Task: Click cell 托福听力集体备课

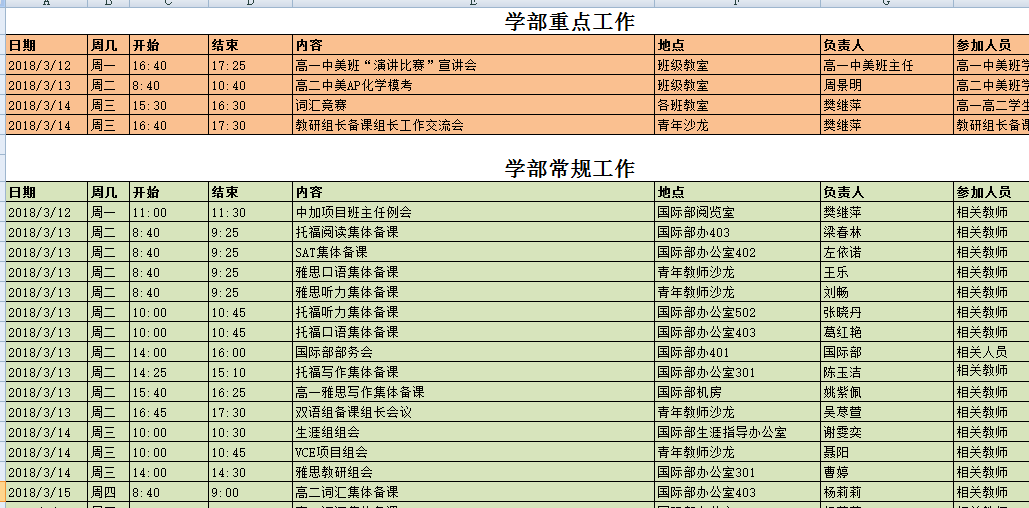Action: (x=474, y=312)
